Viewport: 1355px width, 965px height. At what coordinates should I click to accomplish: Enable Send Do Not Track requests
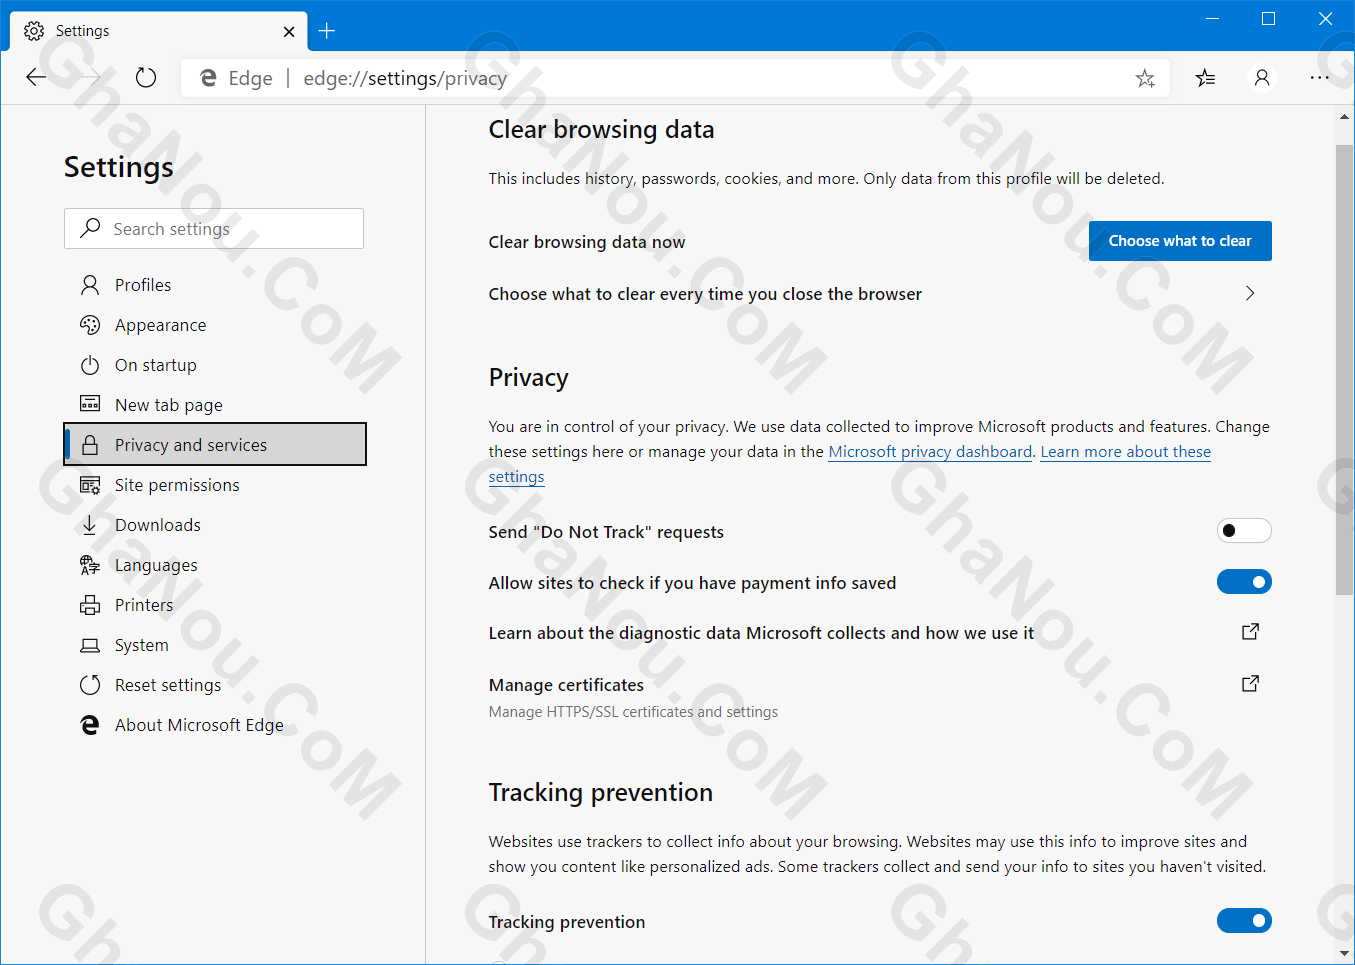coord(1244,531)
